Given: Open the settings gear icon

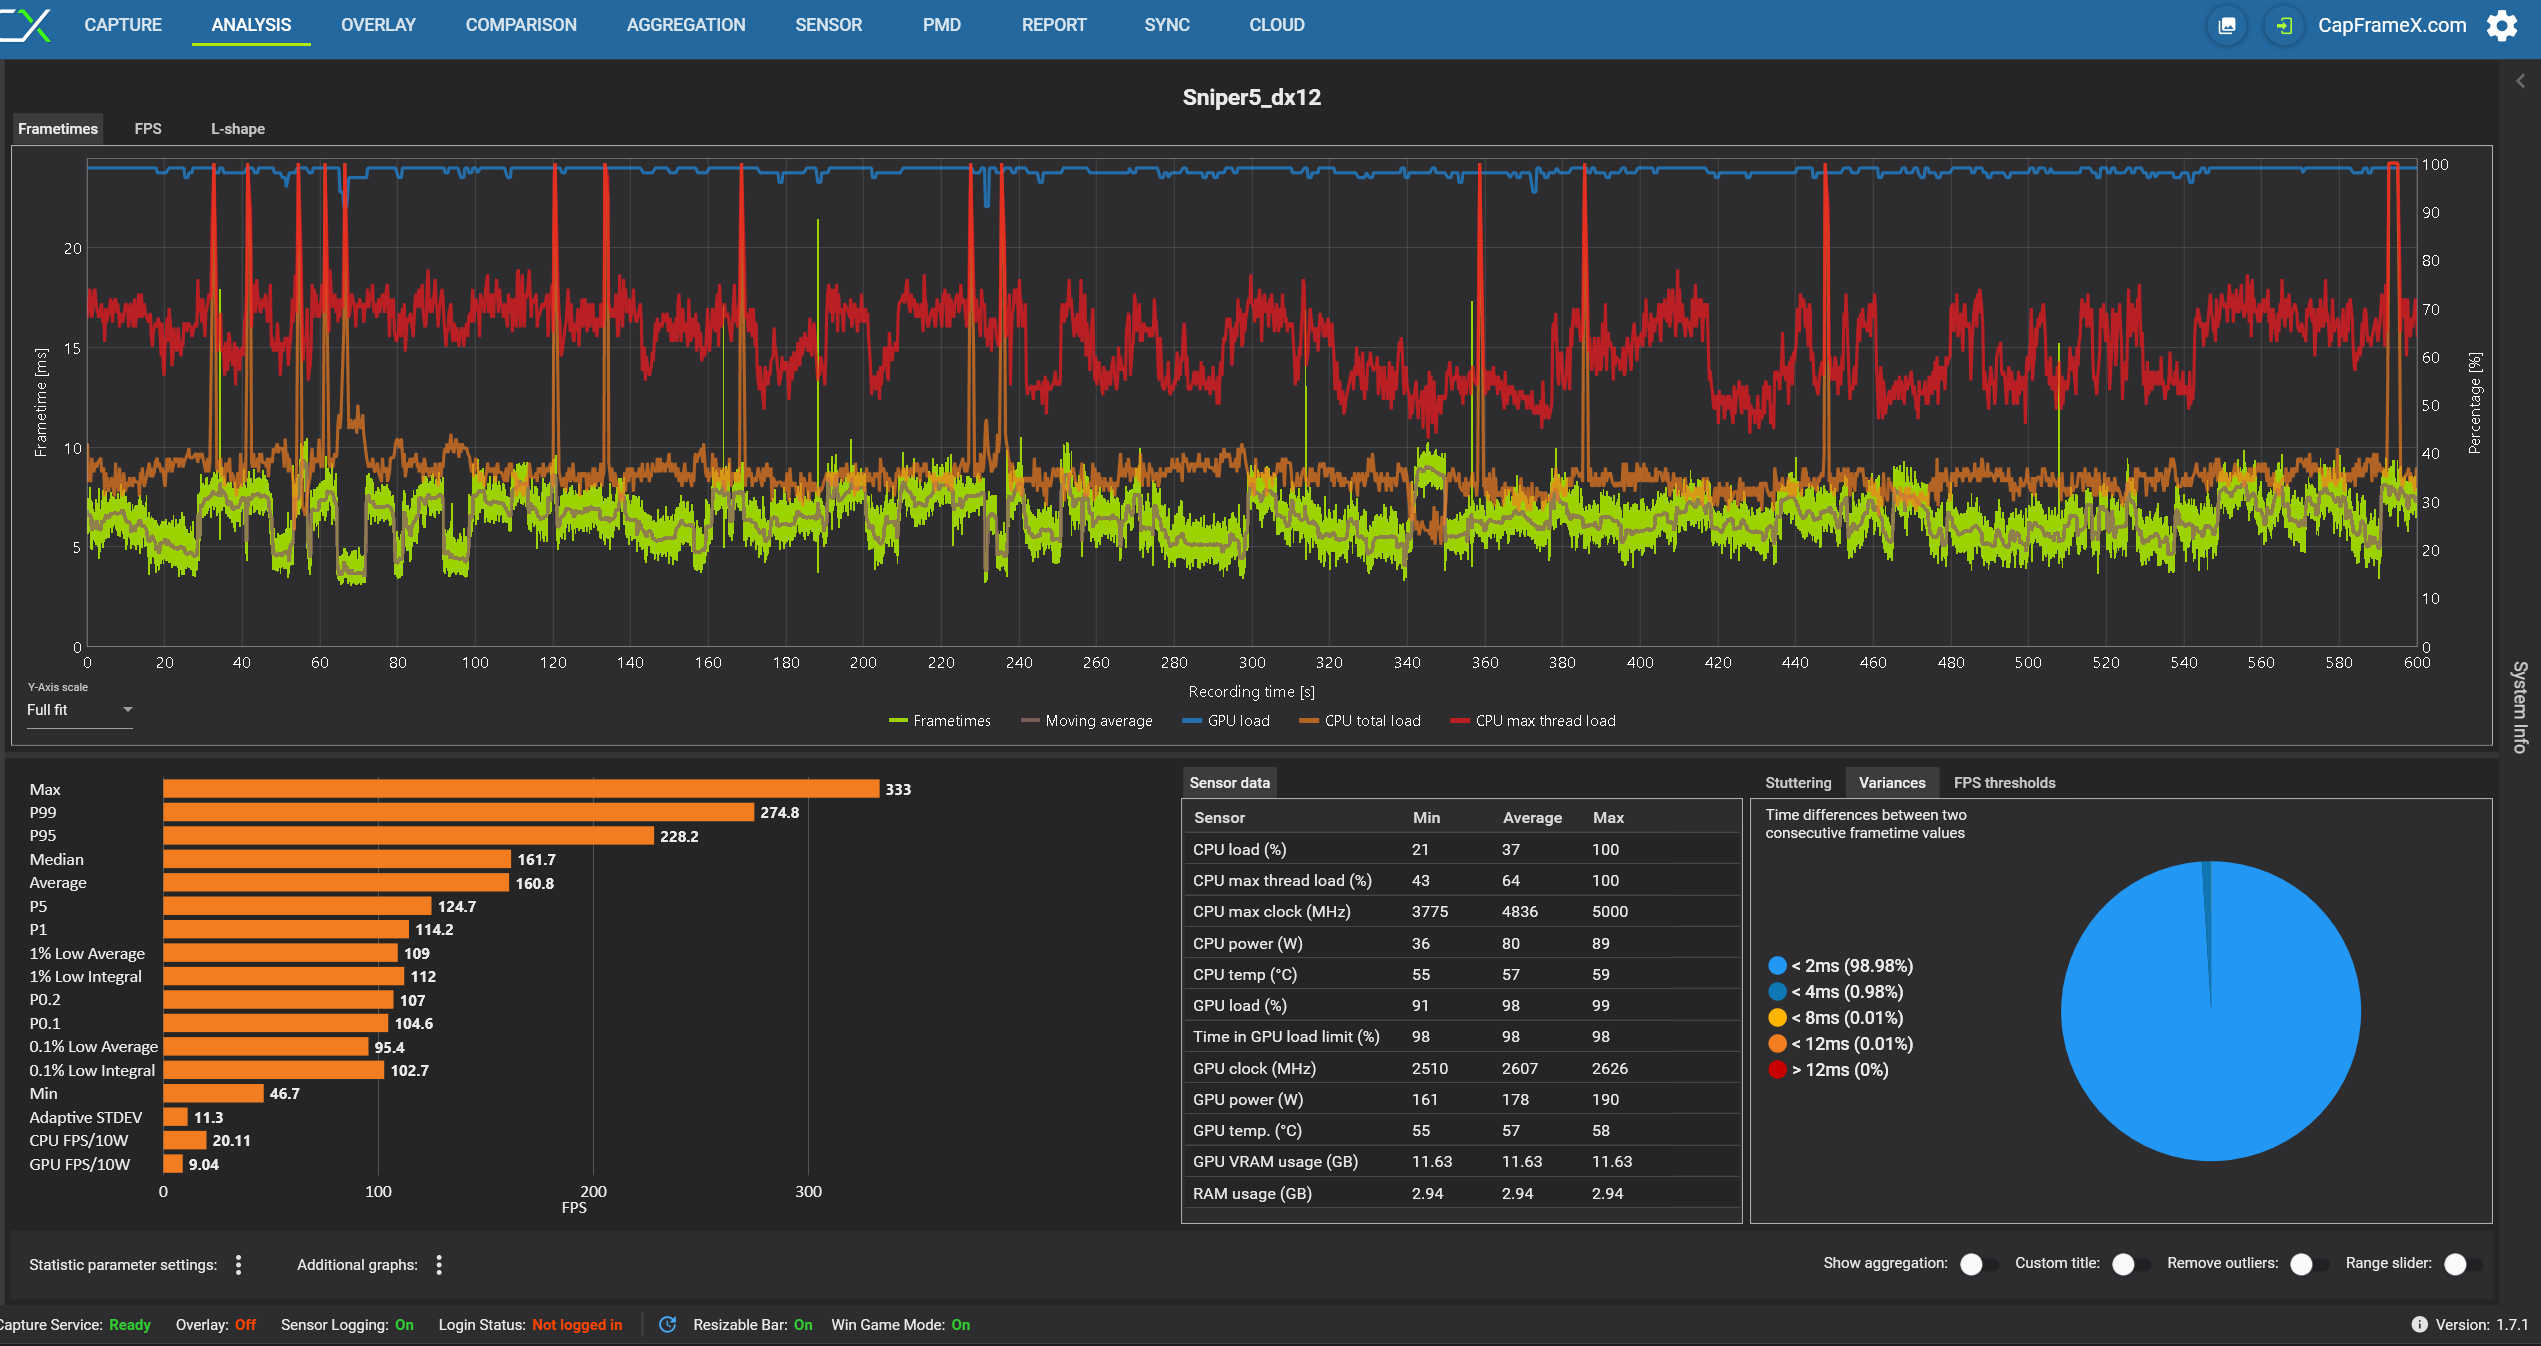Looking at the screenshot, I should [x=2502, y=26].
